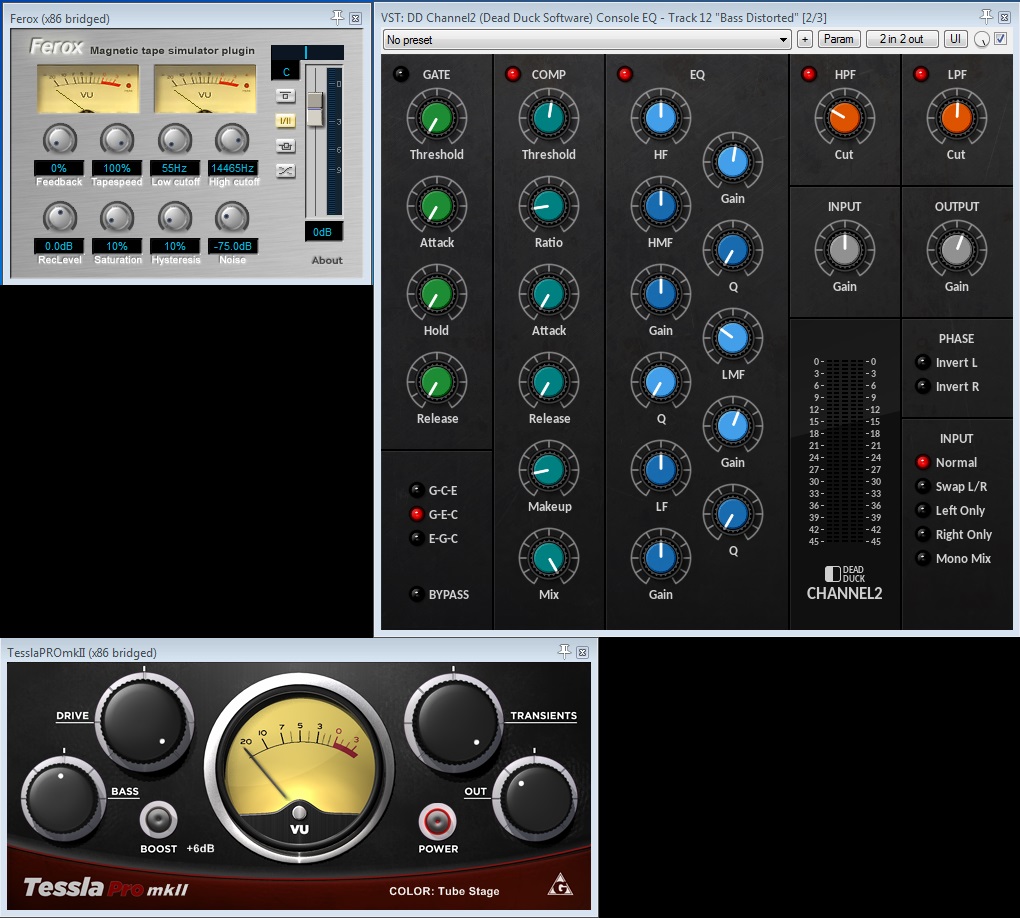This screenshot has height=918, width=1020.
Task: Click the Ferox RecLevel 0.0dB value
Action: point(59,247)
